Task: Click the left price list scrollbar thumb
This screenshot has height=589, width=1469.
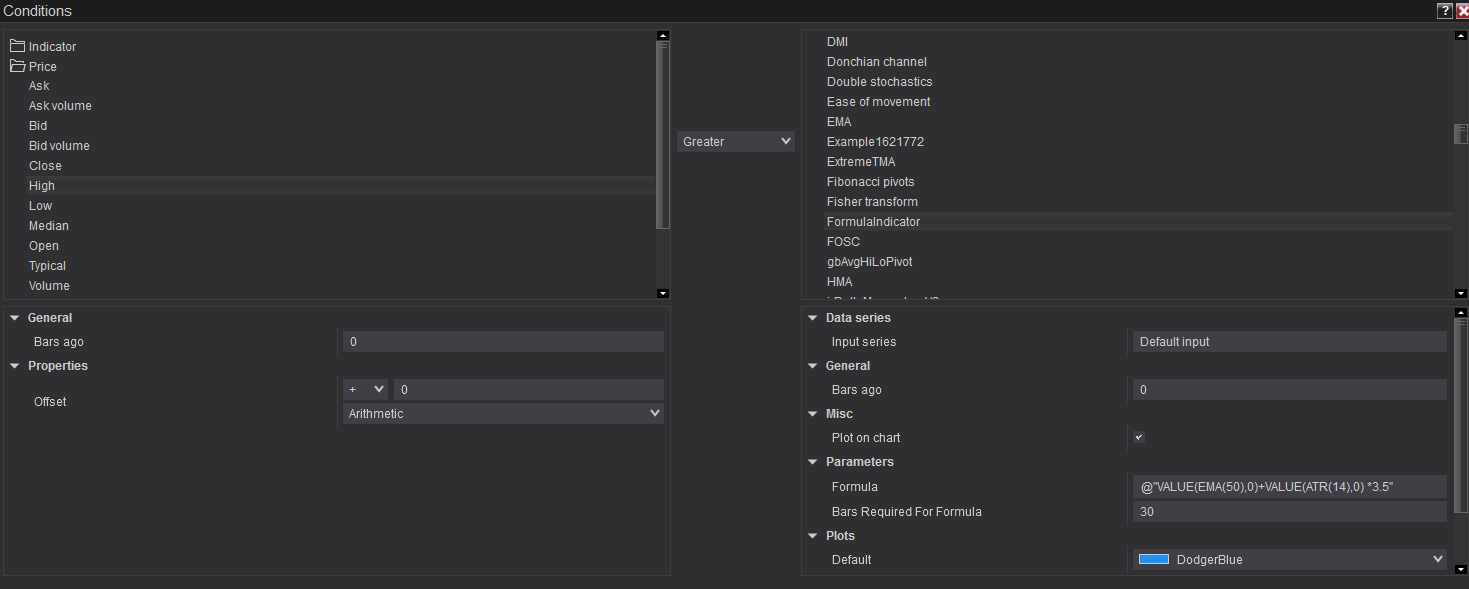Action: (x=662, y=135)
